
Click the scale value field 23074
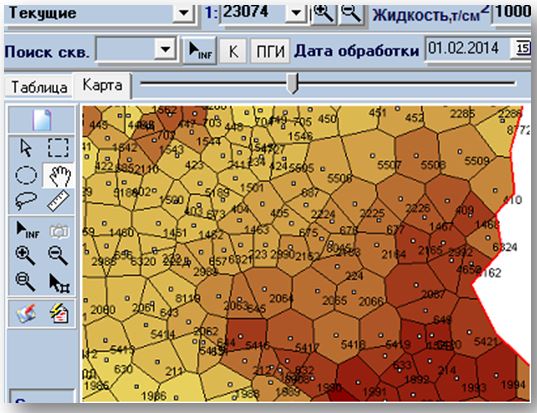tap(253, 13)
